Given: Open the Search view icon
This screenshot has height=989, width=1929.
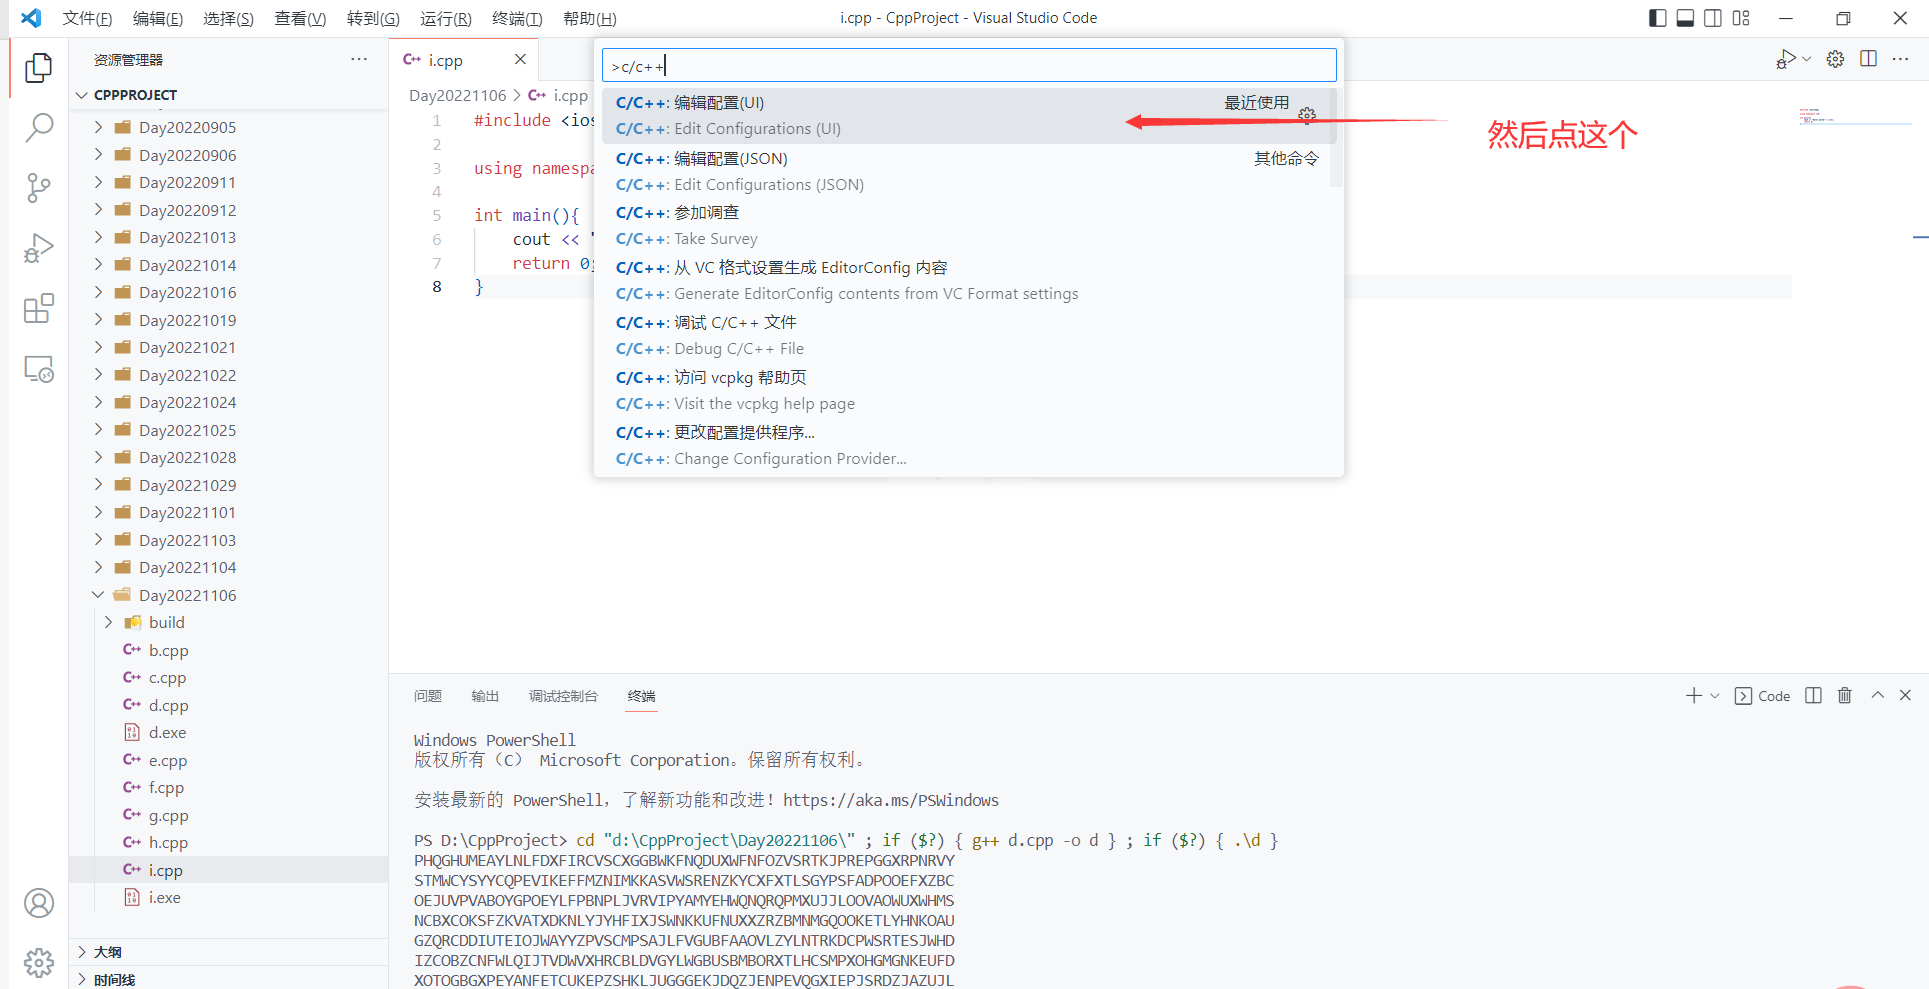Looking at the screenshot, I should coord(38,127).
